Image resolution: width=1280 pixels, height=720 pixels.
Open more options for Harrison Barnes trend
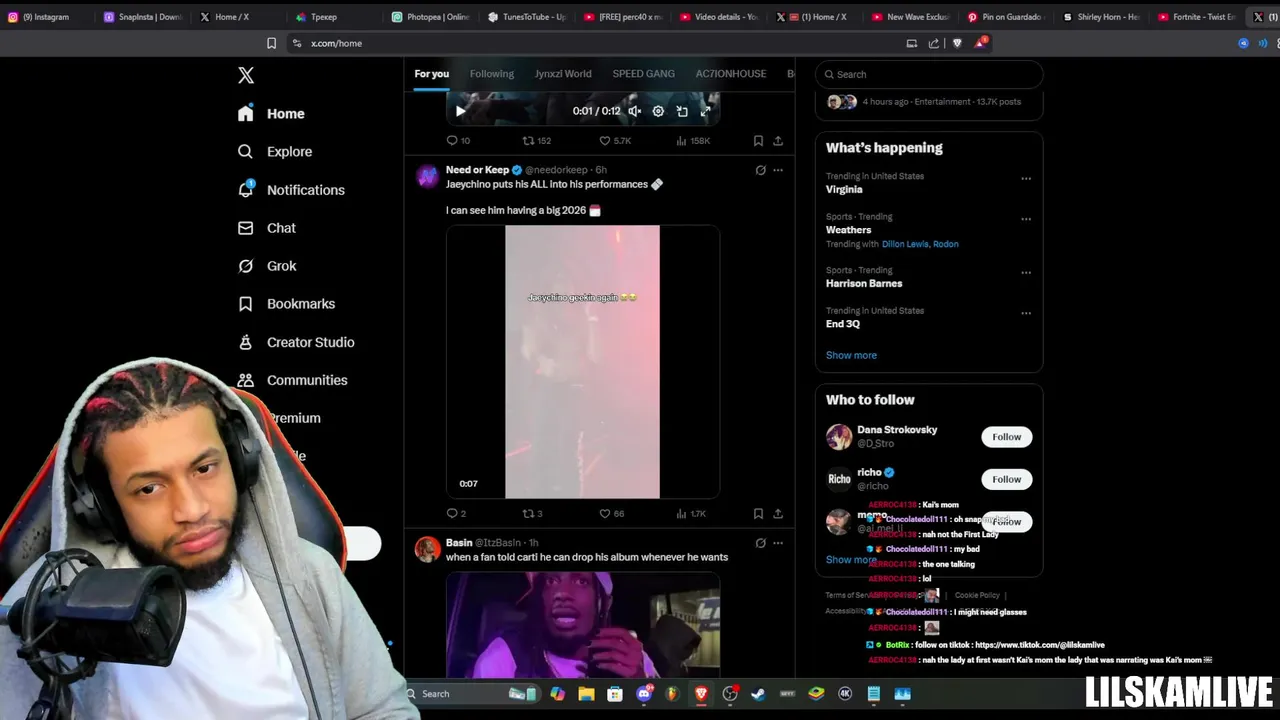1026,273
